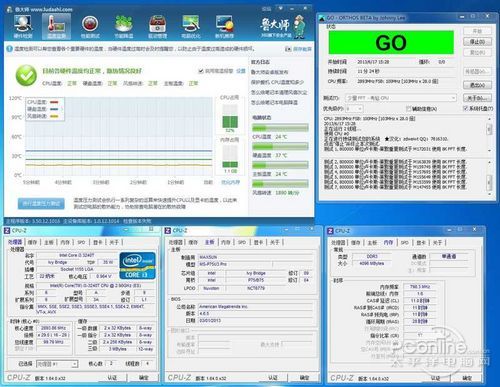
Task: Switch to 内存 tab in left CPU-Z window
Action: tap(65, 242)
